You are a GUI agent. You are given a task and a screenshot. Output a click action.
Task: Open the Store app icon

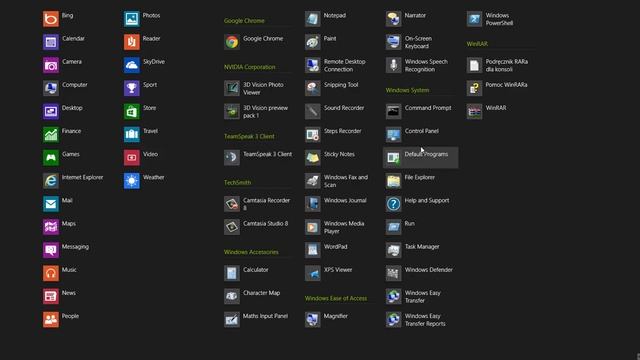pos(132,111)
